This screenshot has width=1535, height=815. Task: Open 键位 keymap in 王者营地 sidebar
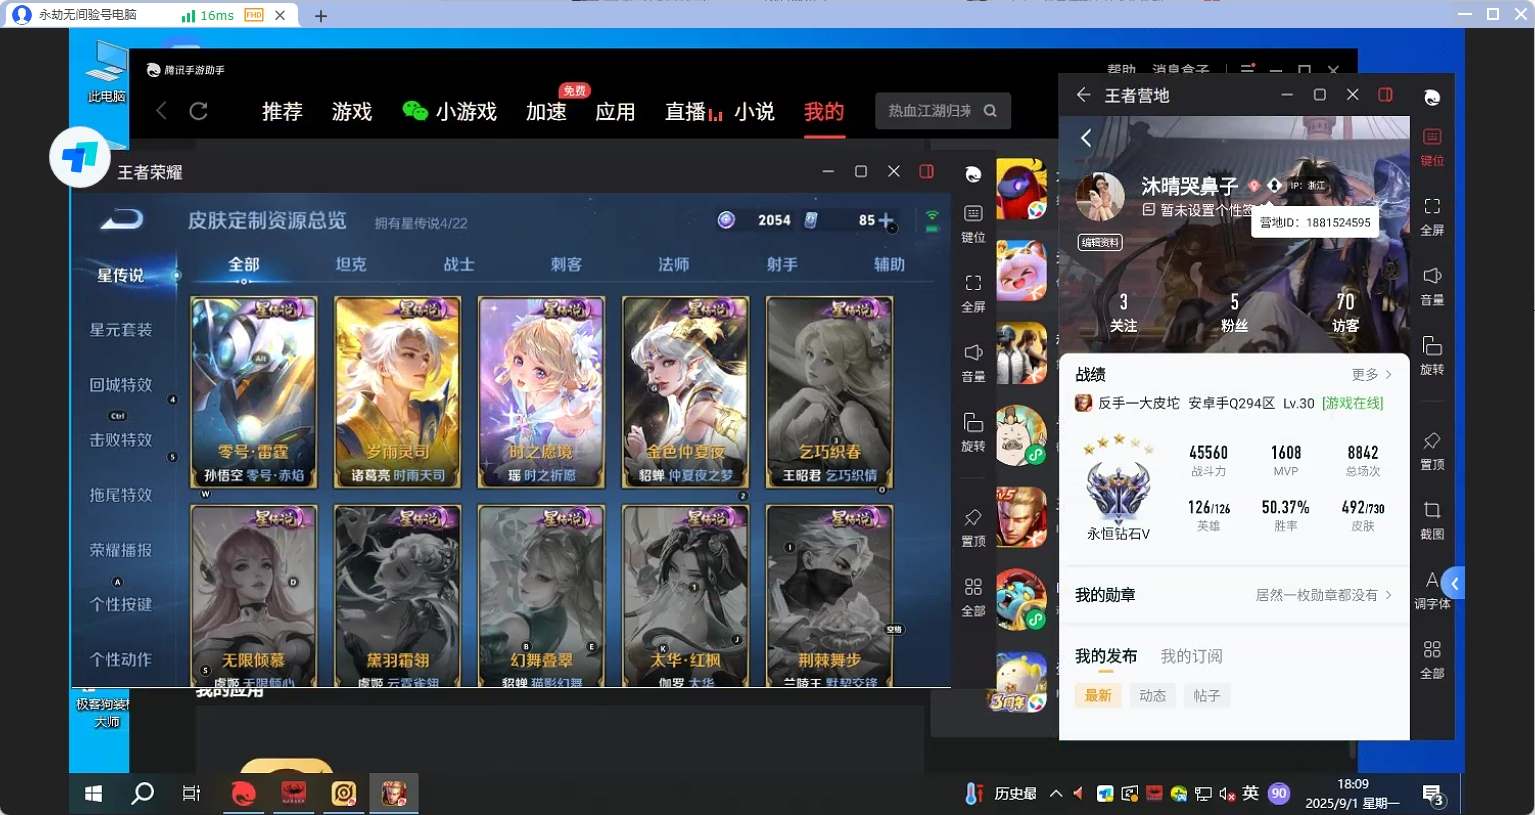[x=1432, y=146]
